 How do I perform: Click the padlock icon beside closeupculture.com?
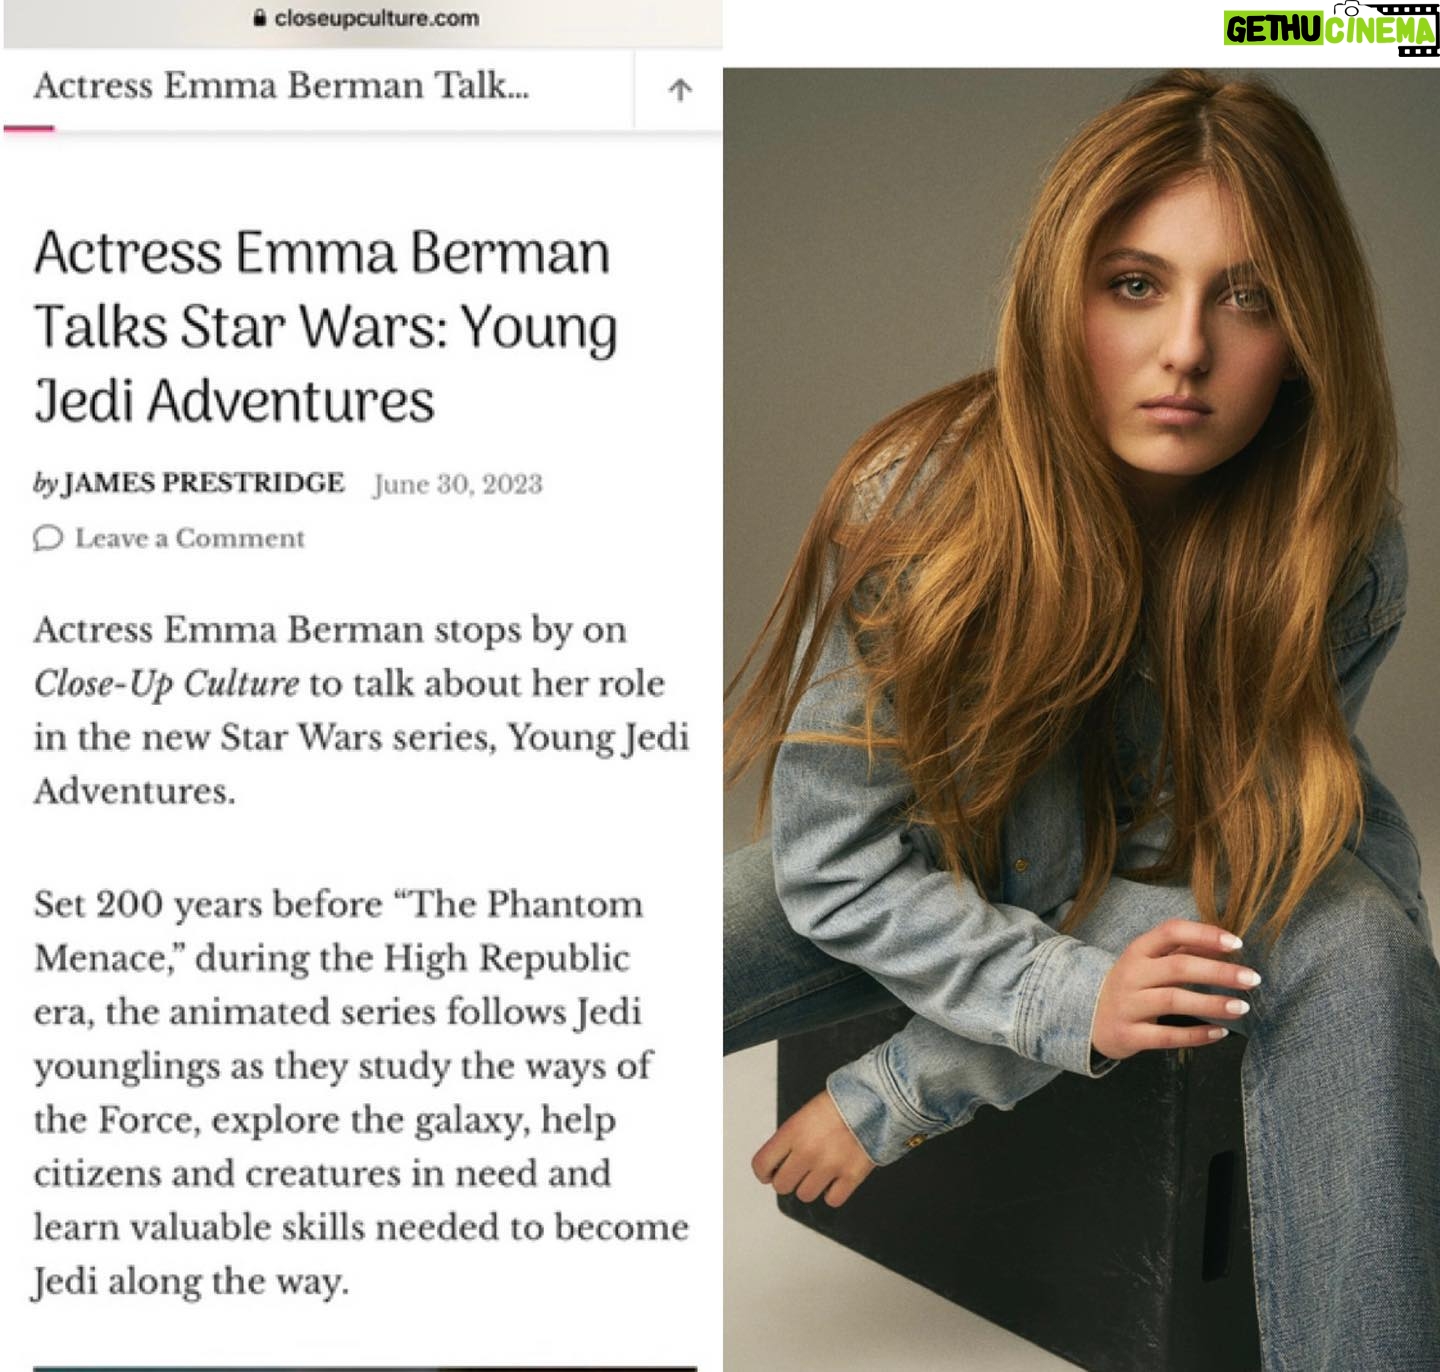[260, 18]
